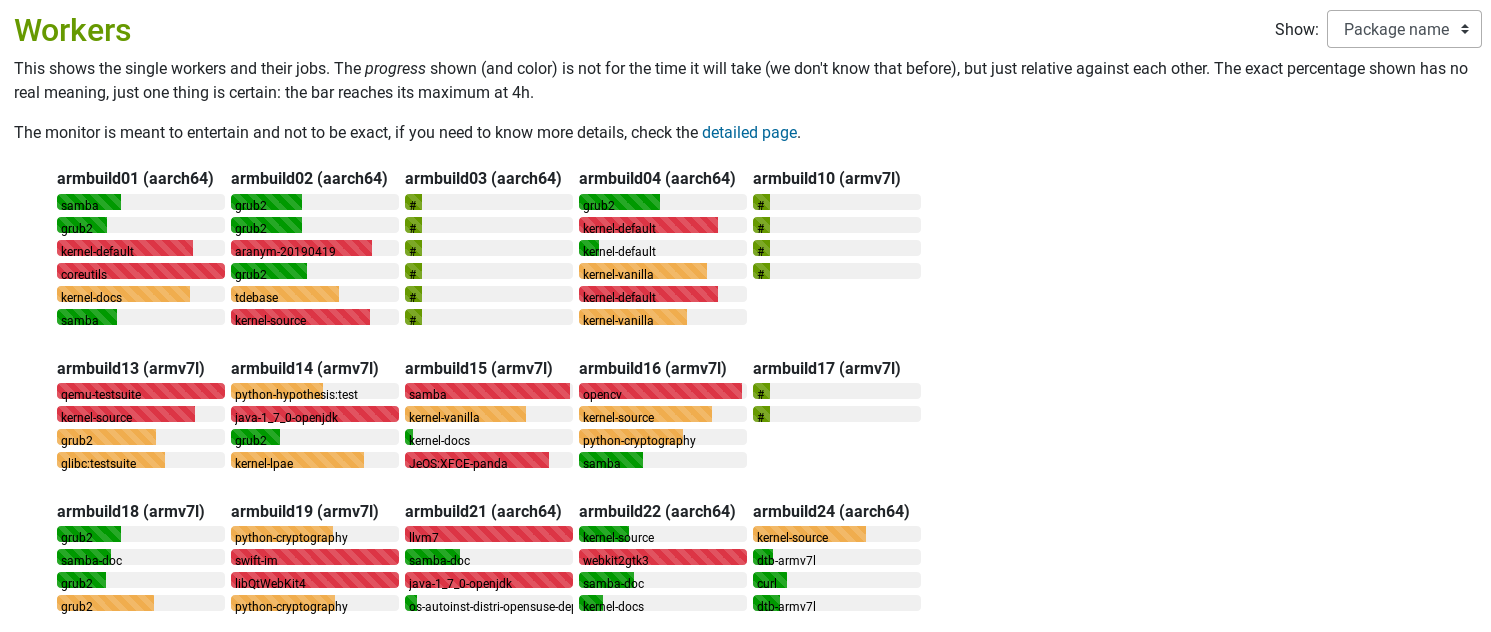
Task: Select python-hypothesis:test job on armbuild14
Action: 315,391
